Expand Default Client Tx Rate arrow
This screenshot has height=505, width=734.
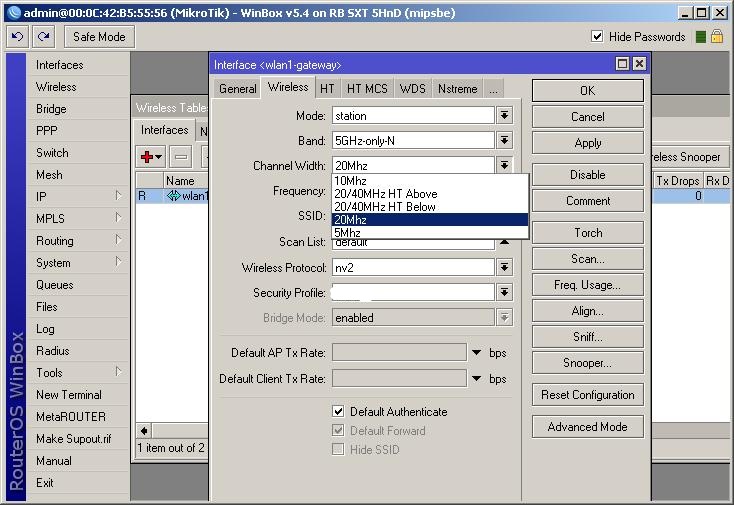(x=477, y=378)
